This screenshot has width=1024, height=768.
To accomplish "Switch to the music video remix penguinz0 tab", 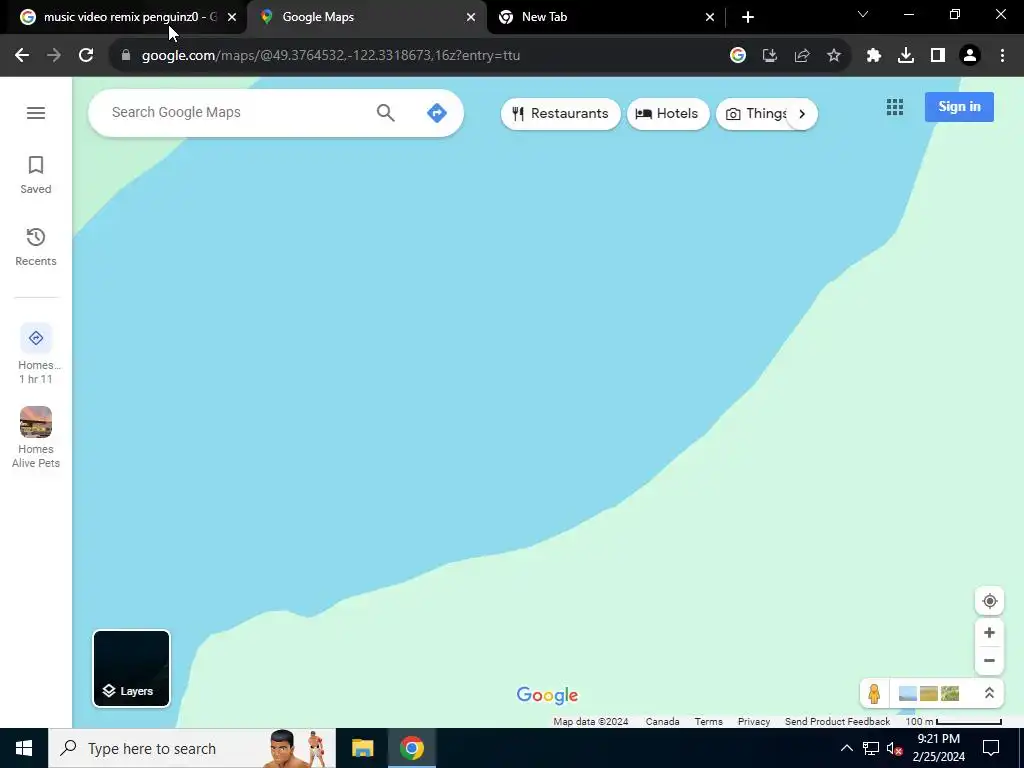I will point(122,17).
